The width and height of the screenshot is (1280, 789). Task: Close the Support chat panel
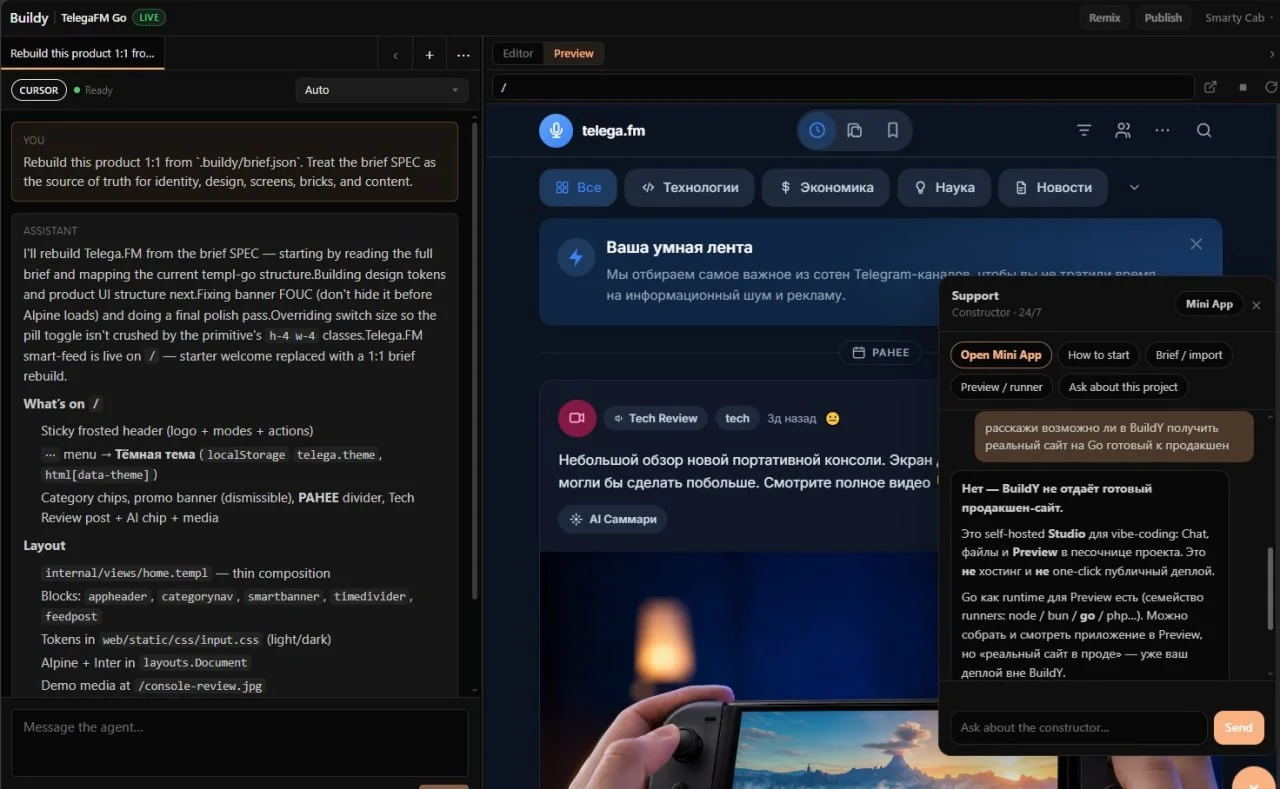[1256, 305]
